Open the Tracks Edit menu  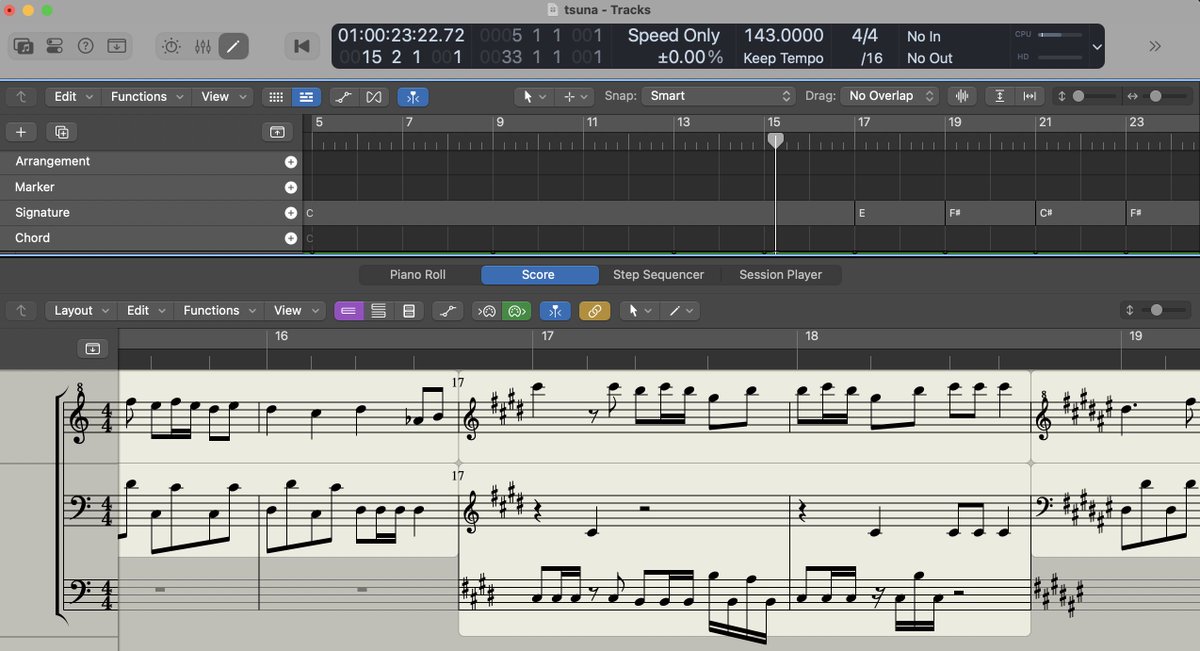(x=73, y=97)
